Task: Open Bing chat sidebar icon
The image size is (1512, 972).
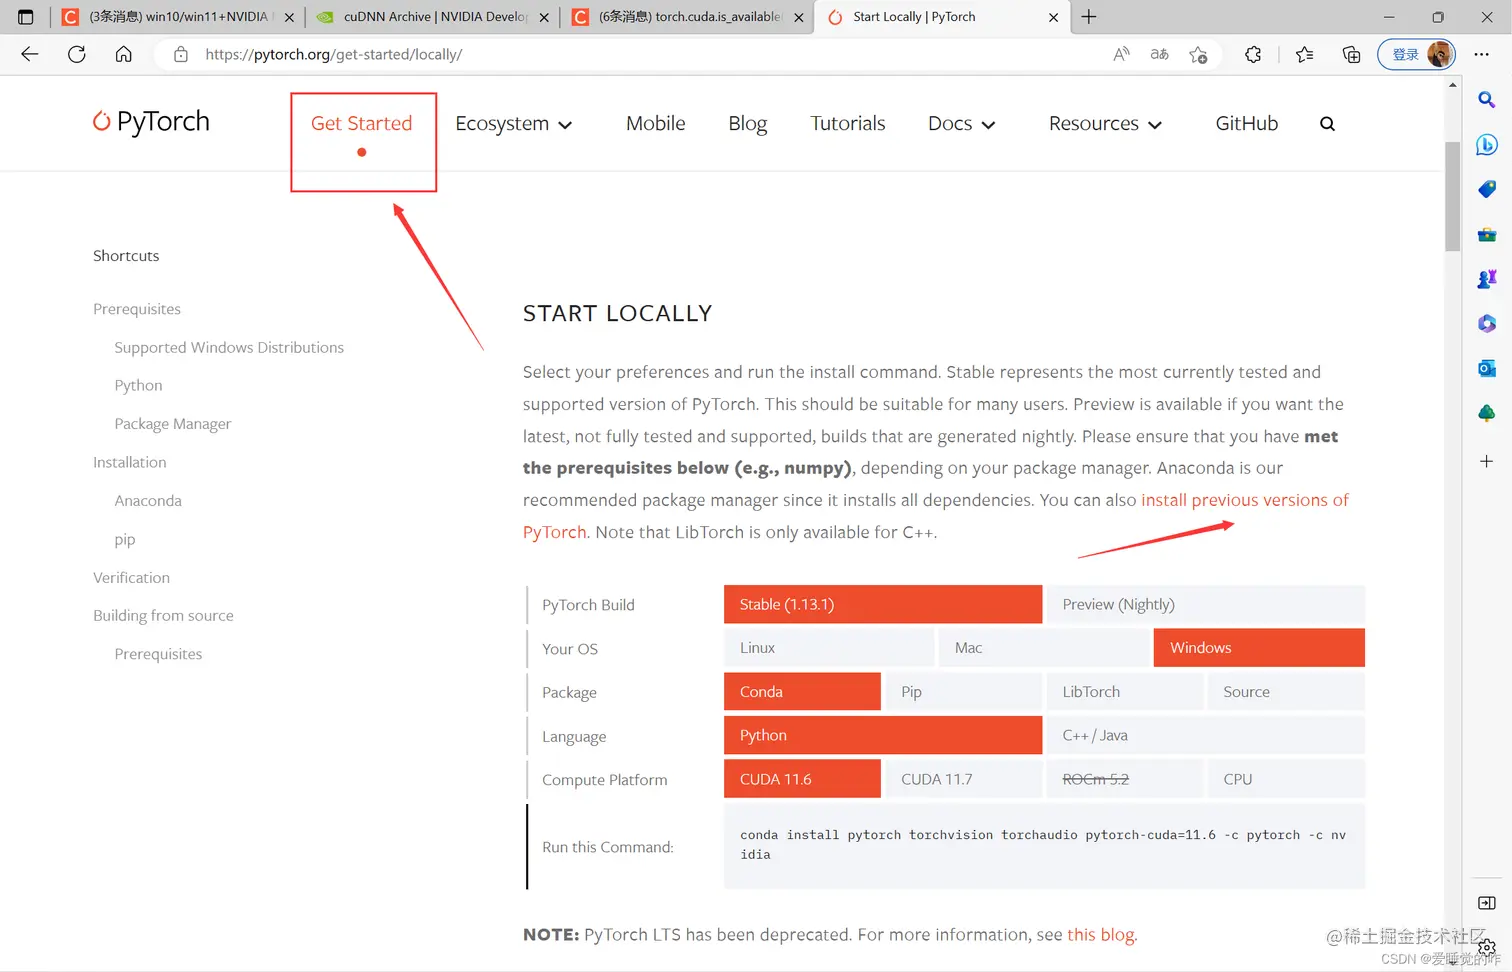Action: pyautogui.click(x=1487, y=145)
